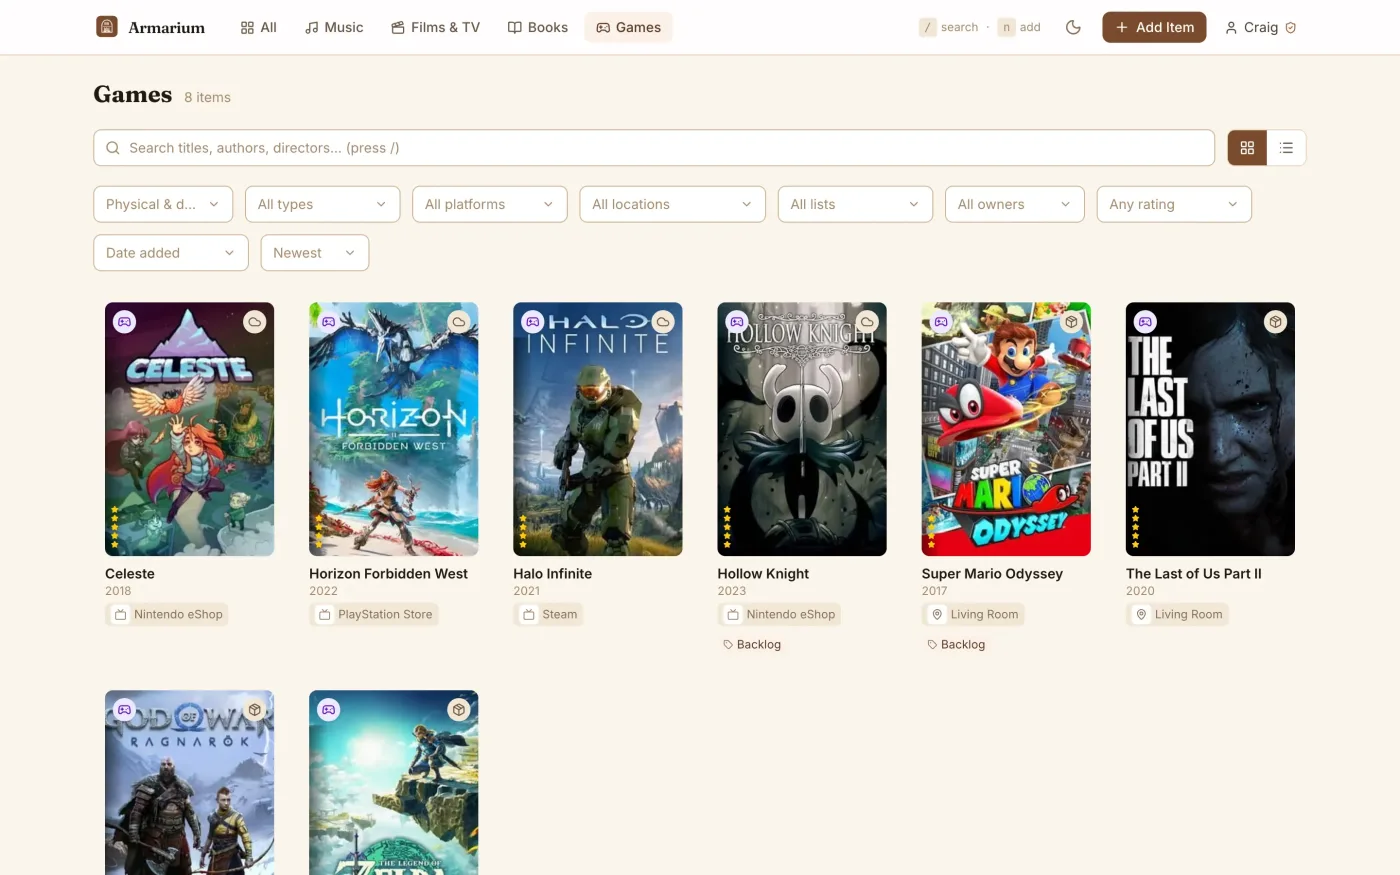Open the All owners dropdown

[x=1015, y=204]
